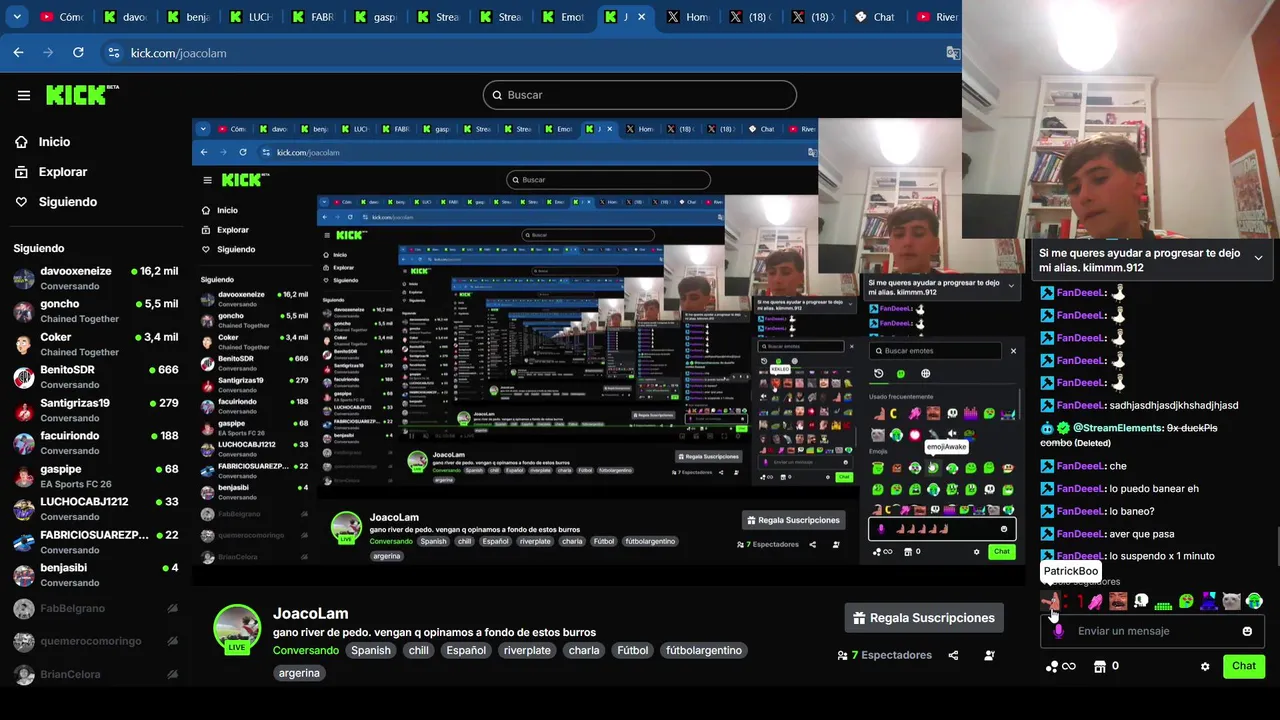Close the active Kick tab
The width and height of the screenshot is (1280, 720).
click(x=641, y=17)
